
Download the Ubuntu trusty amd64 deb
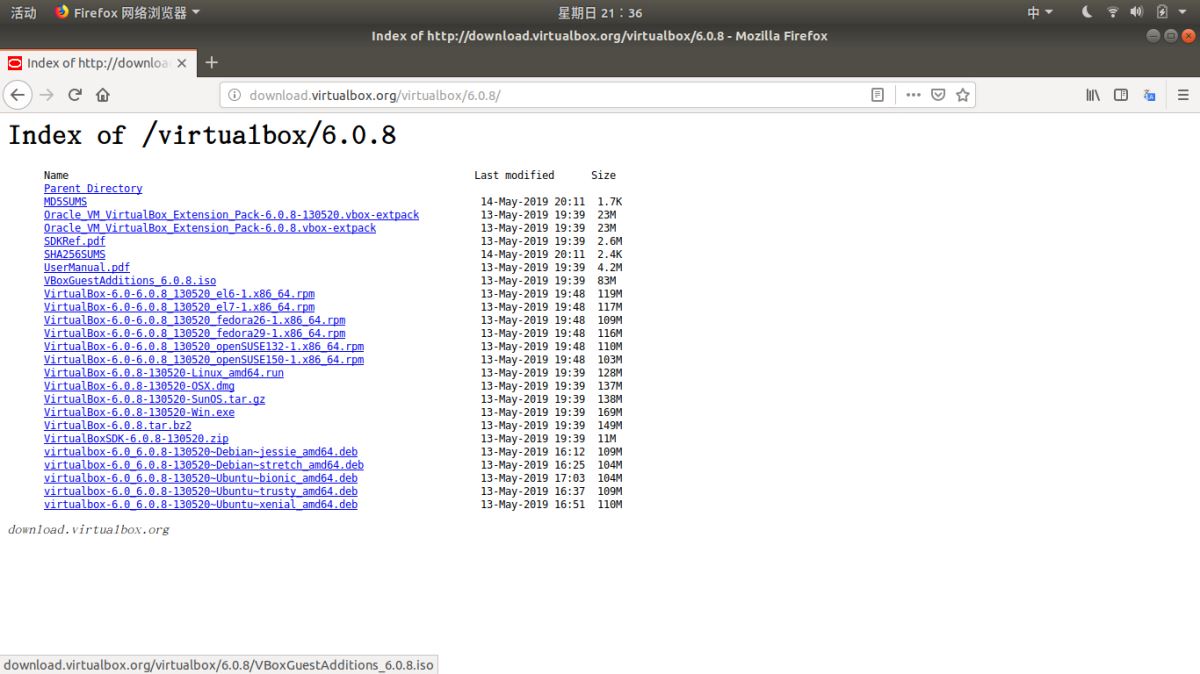201,491
